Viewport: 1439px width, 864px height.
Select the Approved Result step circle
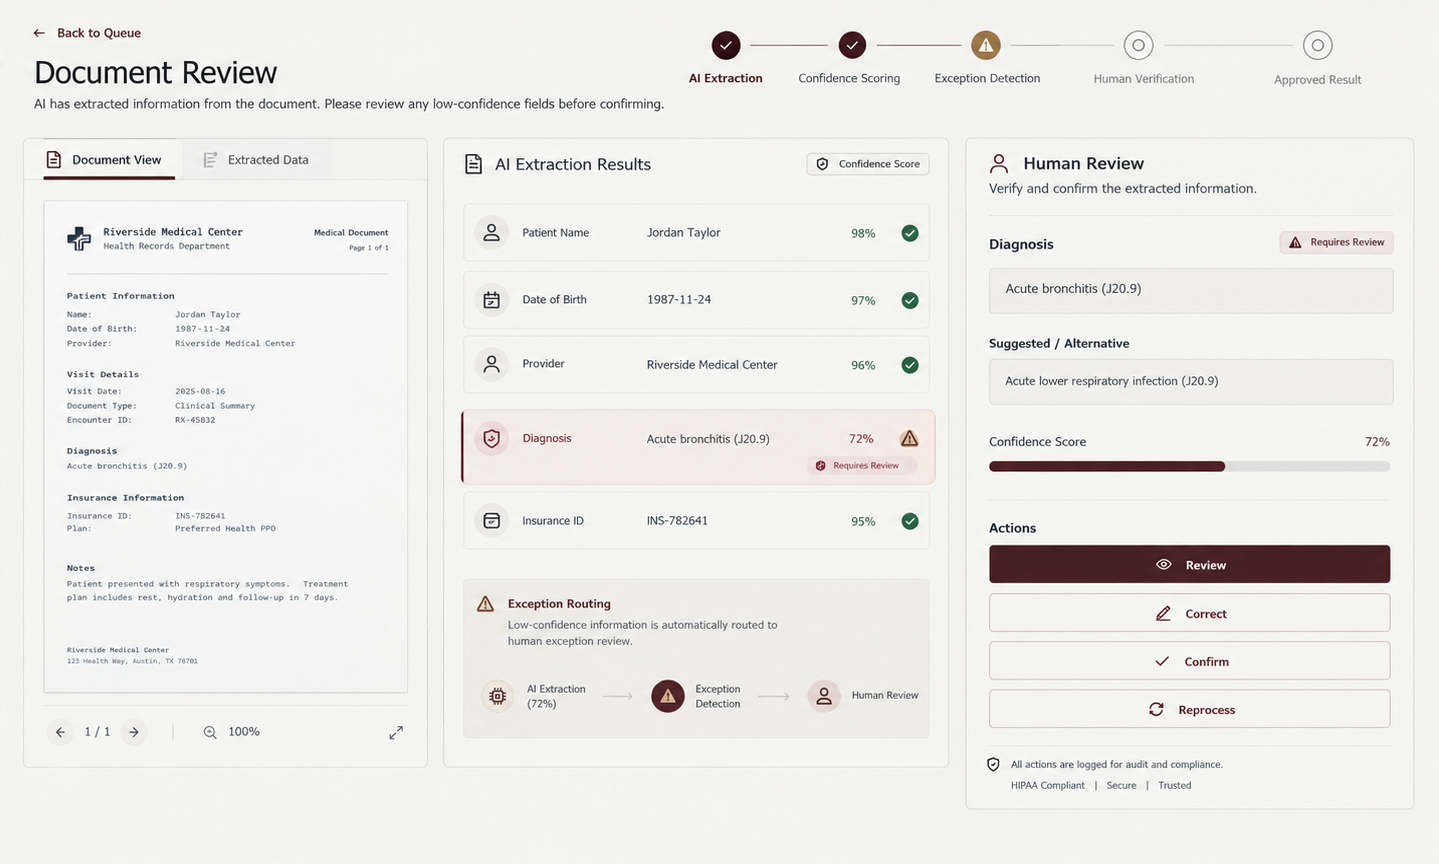coord(1318,45)
